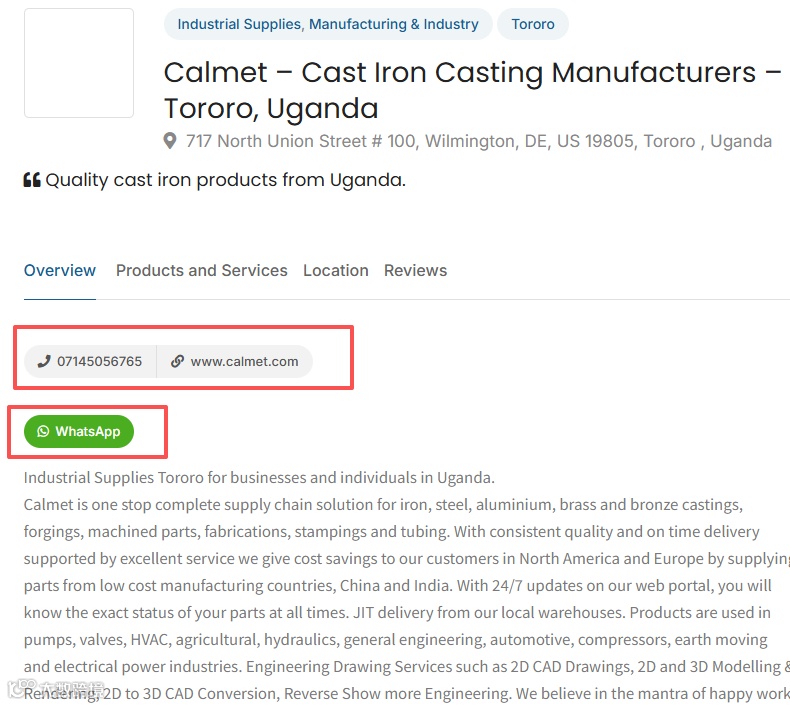Click the quotation mark icon before the tagline

(32, 180)
